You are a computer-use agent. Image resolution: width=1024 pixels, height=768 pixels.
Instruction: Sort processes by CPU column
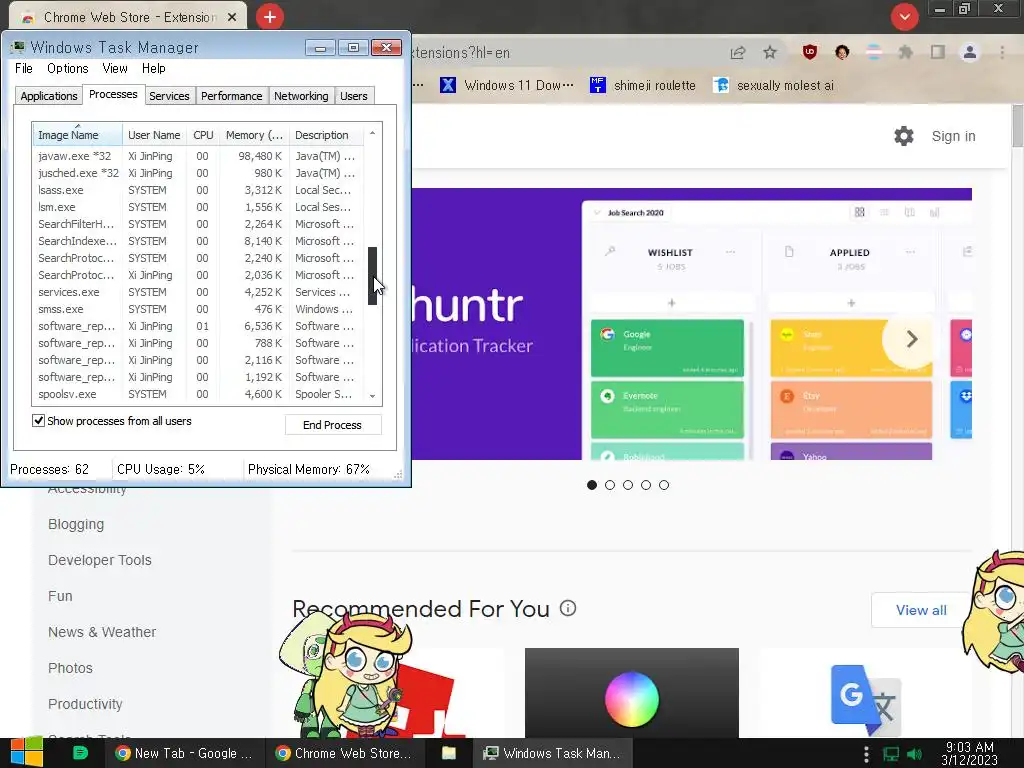pyautogui.click(x=203, y=135)
